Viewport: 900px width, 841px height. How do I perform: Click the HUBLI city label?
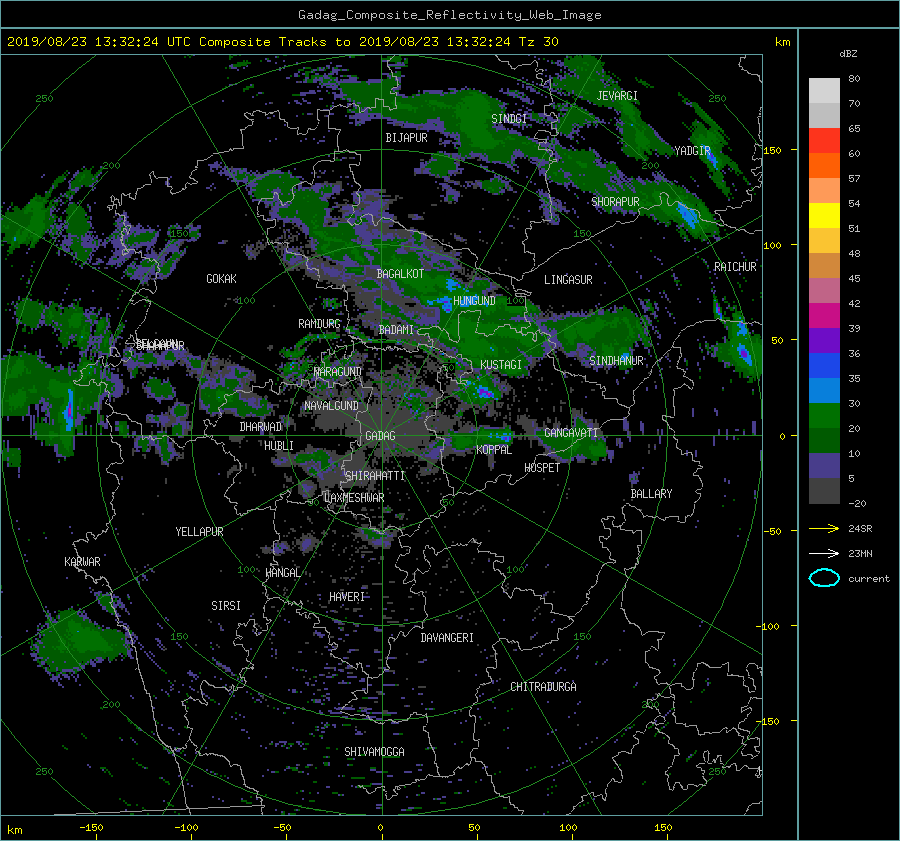(279, 445)
